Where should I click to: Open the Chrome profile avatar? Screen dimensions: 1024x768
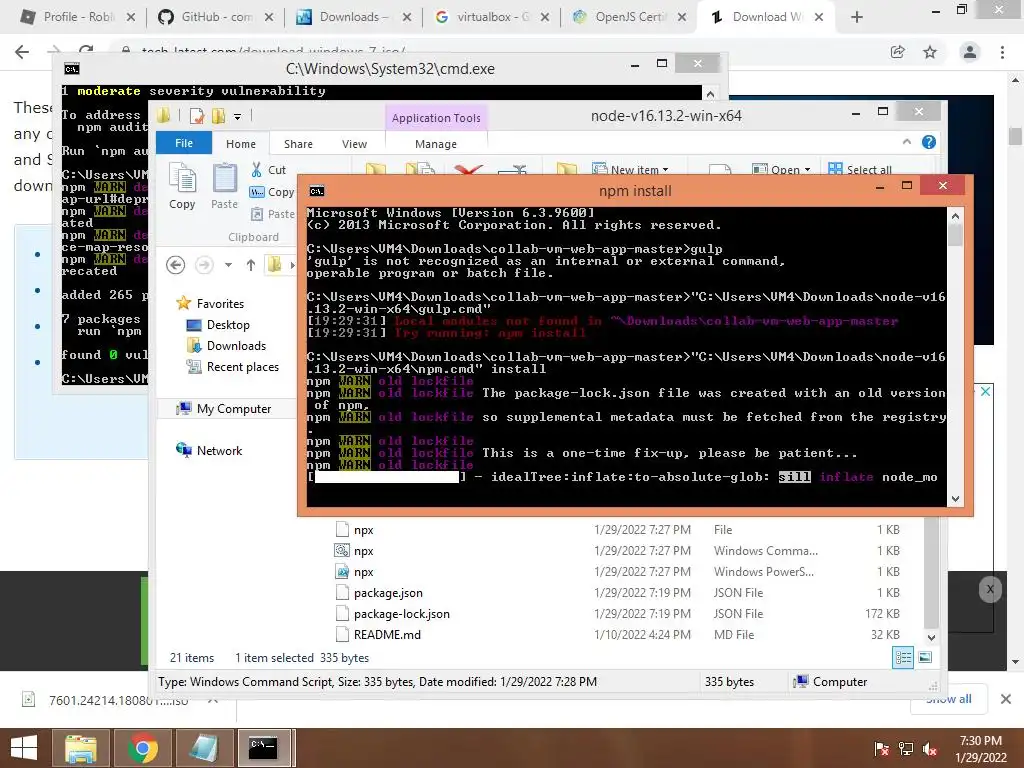tap(970, 52)
